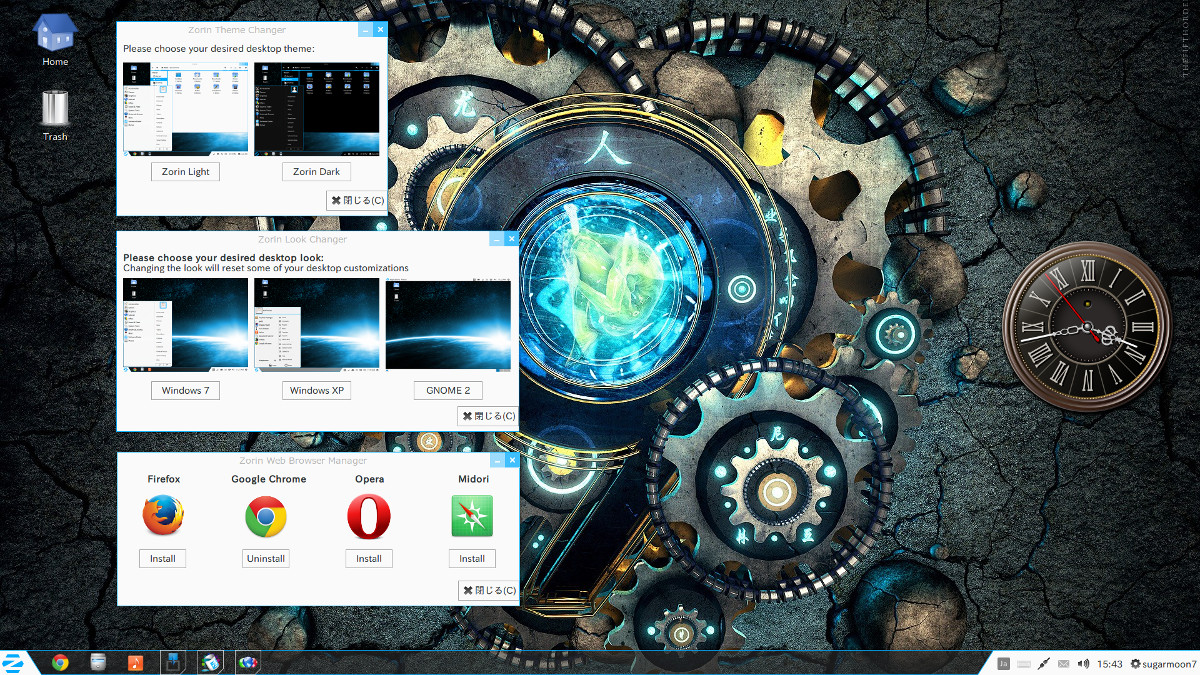The image size is (1200, 675).
Task: Choose the Windows 7 desktop look
Action: (x=185, y=391)
